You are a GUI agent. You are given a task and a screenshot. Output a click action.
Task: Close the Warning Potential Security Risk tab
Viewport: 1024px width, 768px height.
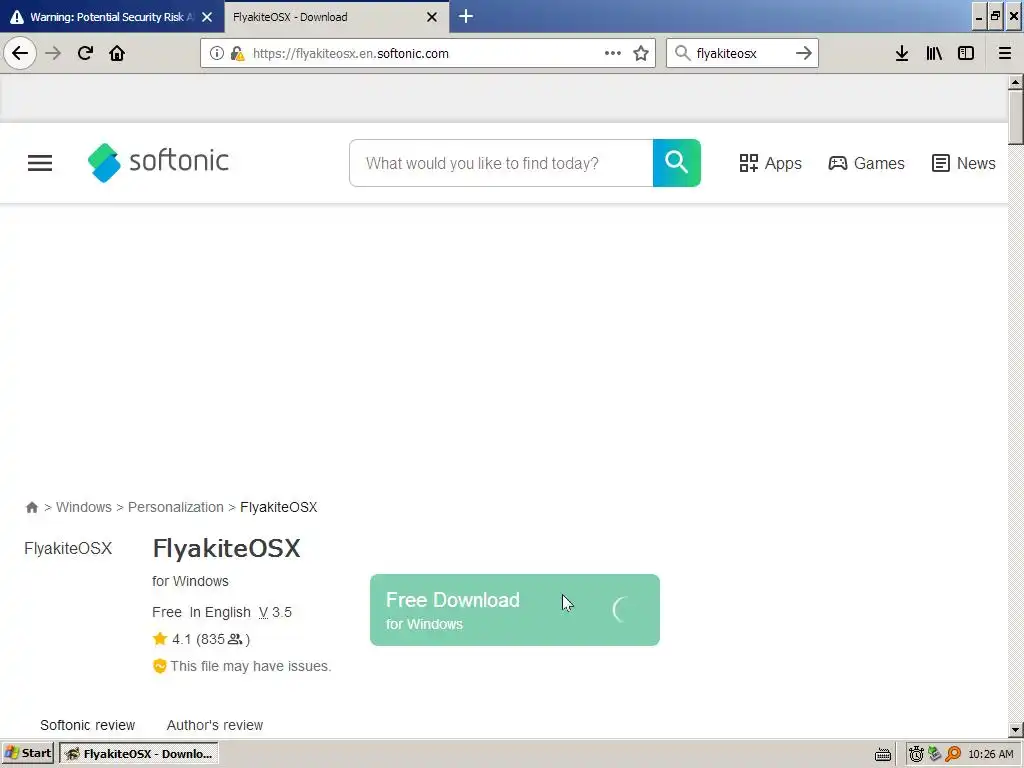point(207,17)
